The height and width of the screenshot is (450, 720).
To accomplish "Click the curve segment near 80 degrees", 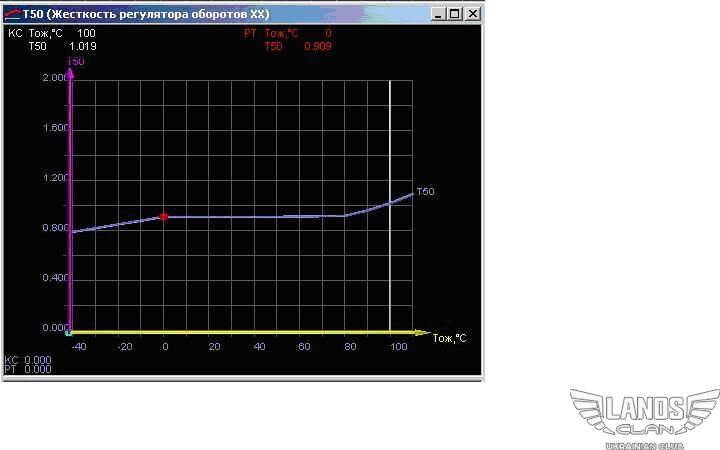I will point(344,215).
